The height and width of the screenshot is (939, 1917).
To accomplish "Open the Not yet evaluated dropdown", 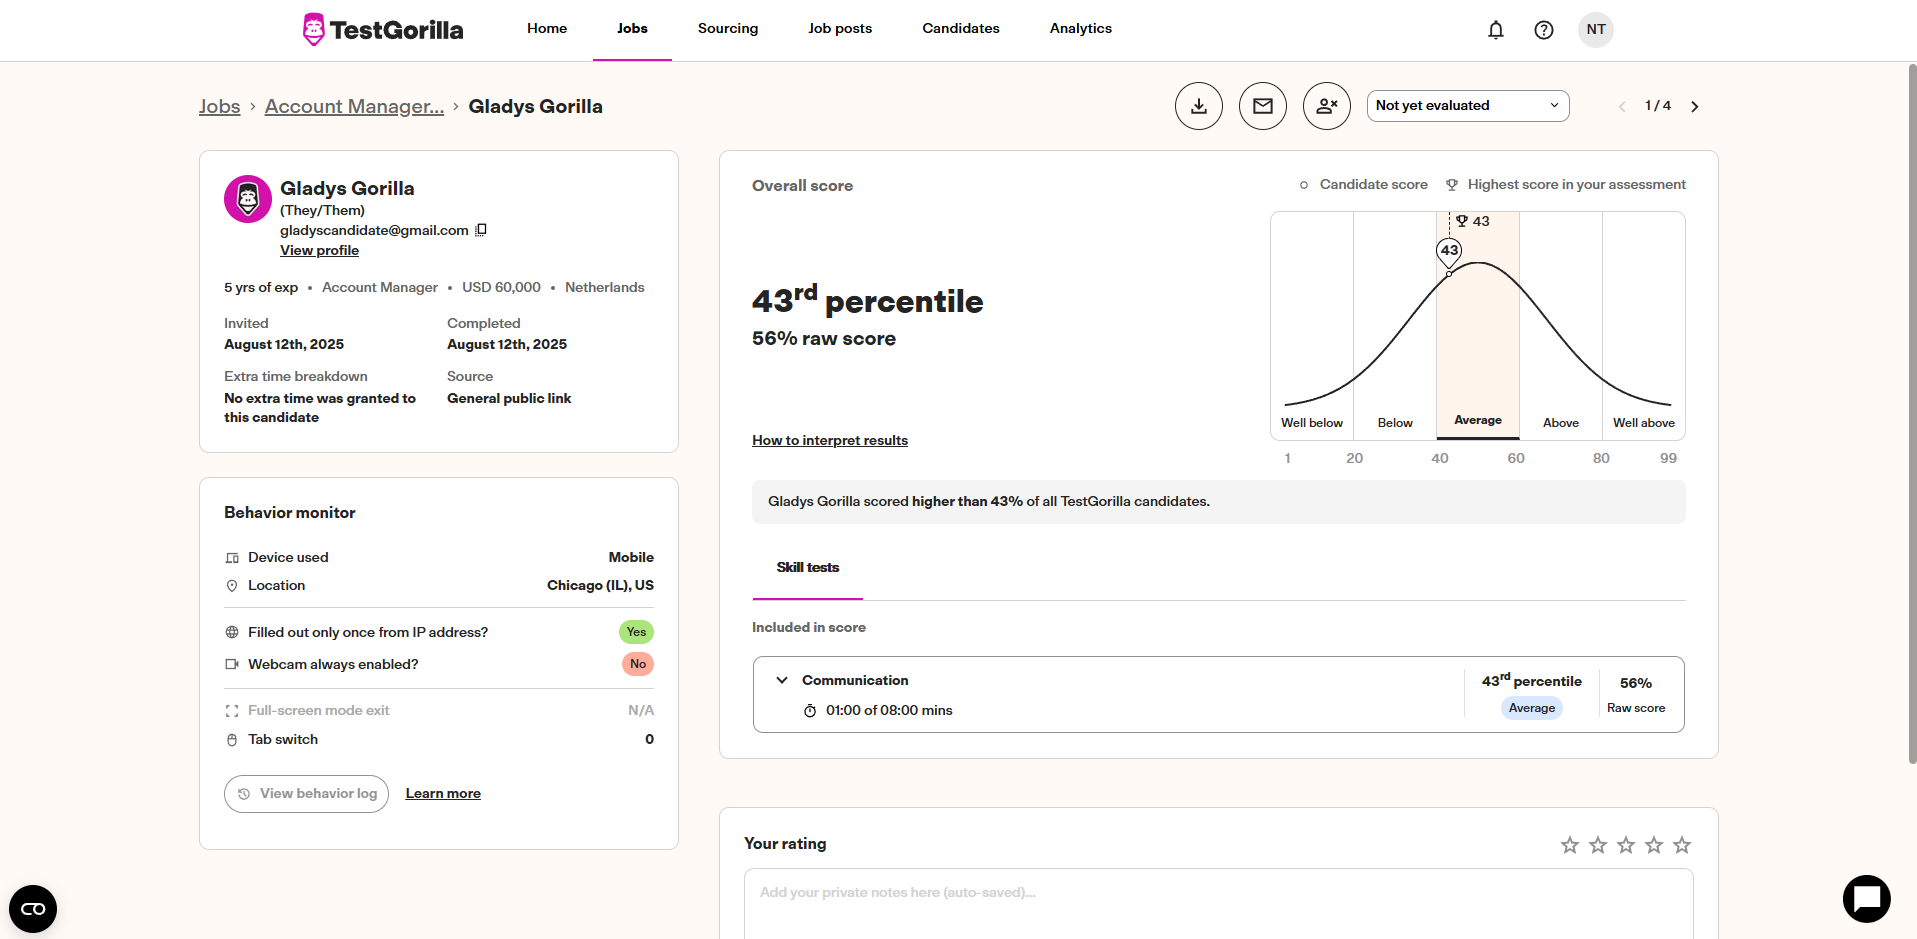I will pos(1467,106).
